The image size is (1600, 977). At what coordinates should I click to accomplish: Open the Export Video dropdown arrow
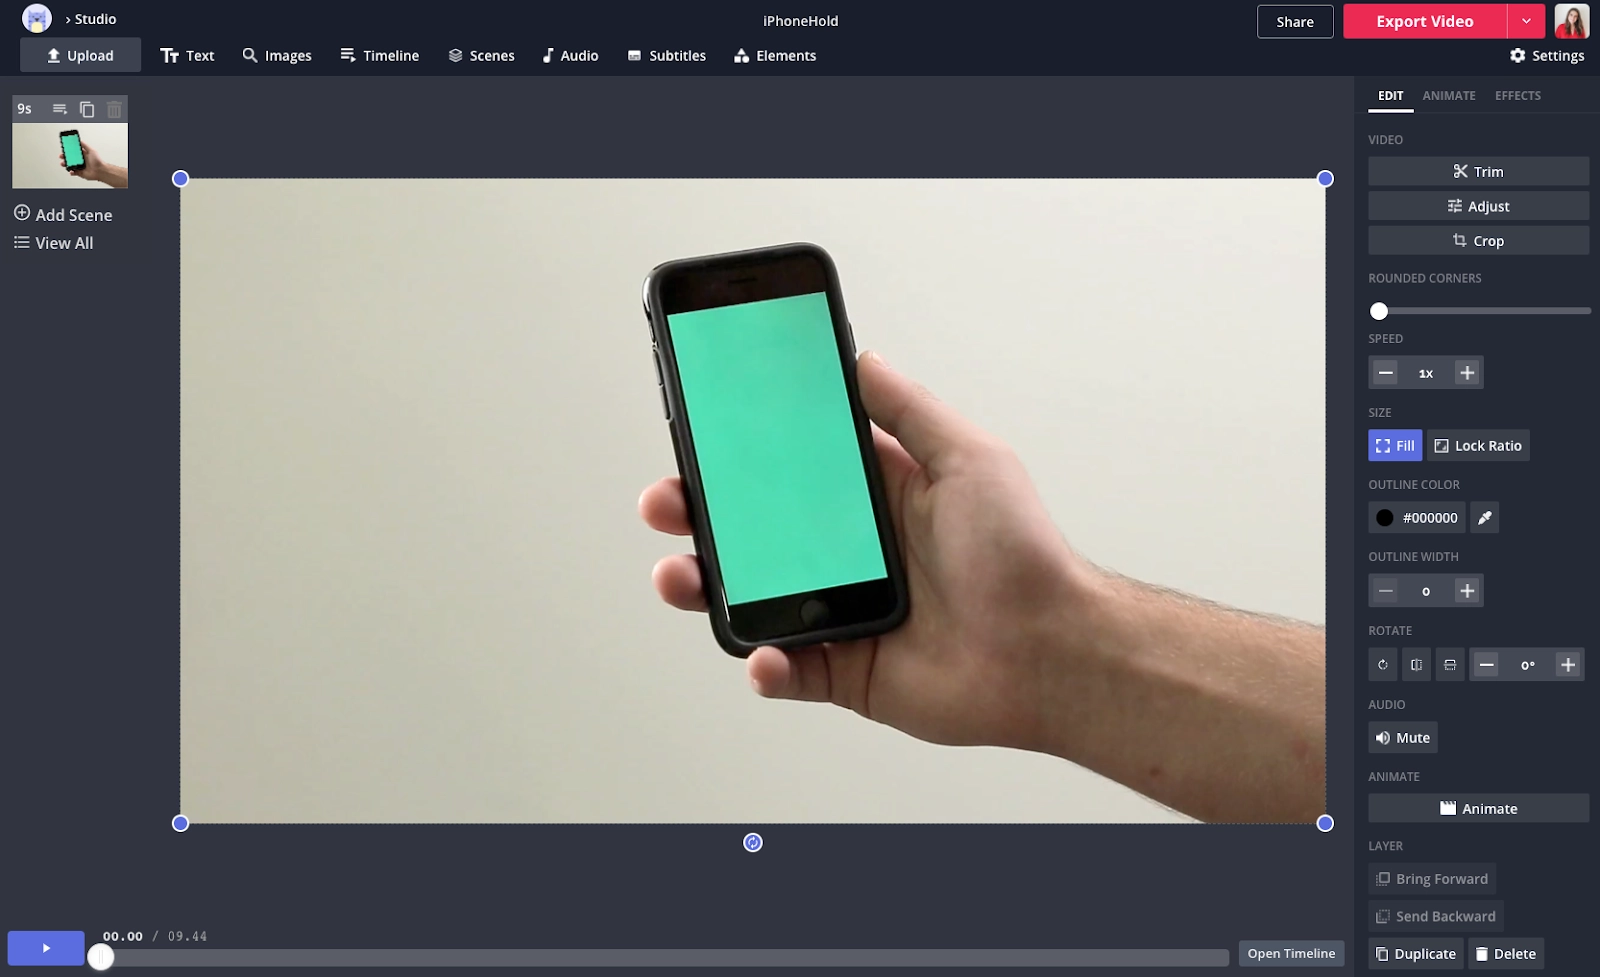click(1526, 21)
